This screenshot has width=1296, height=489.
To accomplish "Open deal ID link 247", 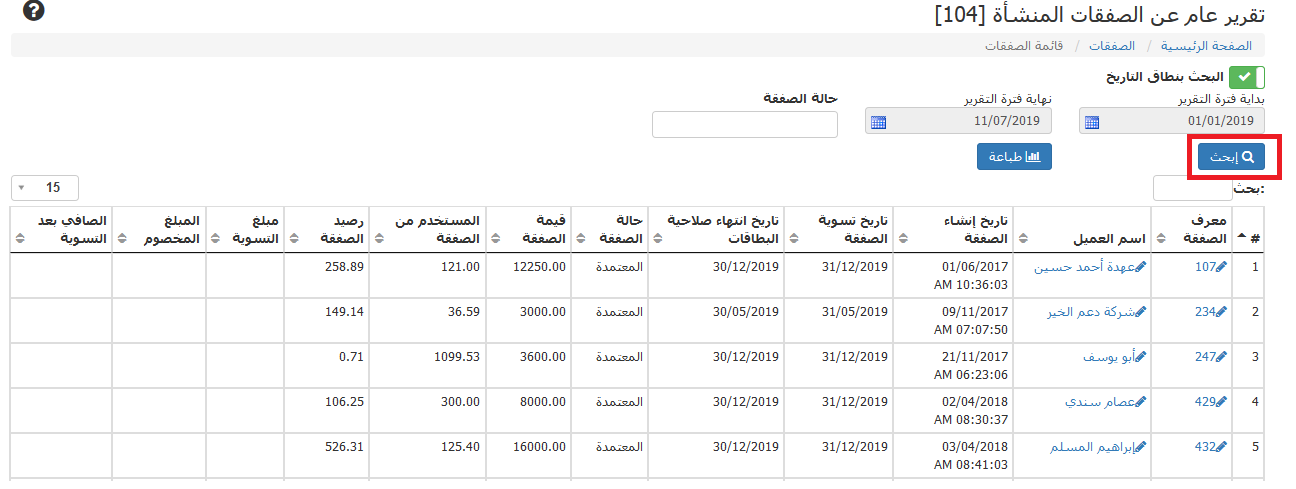I will 1205,357.
